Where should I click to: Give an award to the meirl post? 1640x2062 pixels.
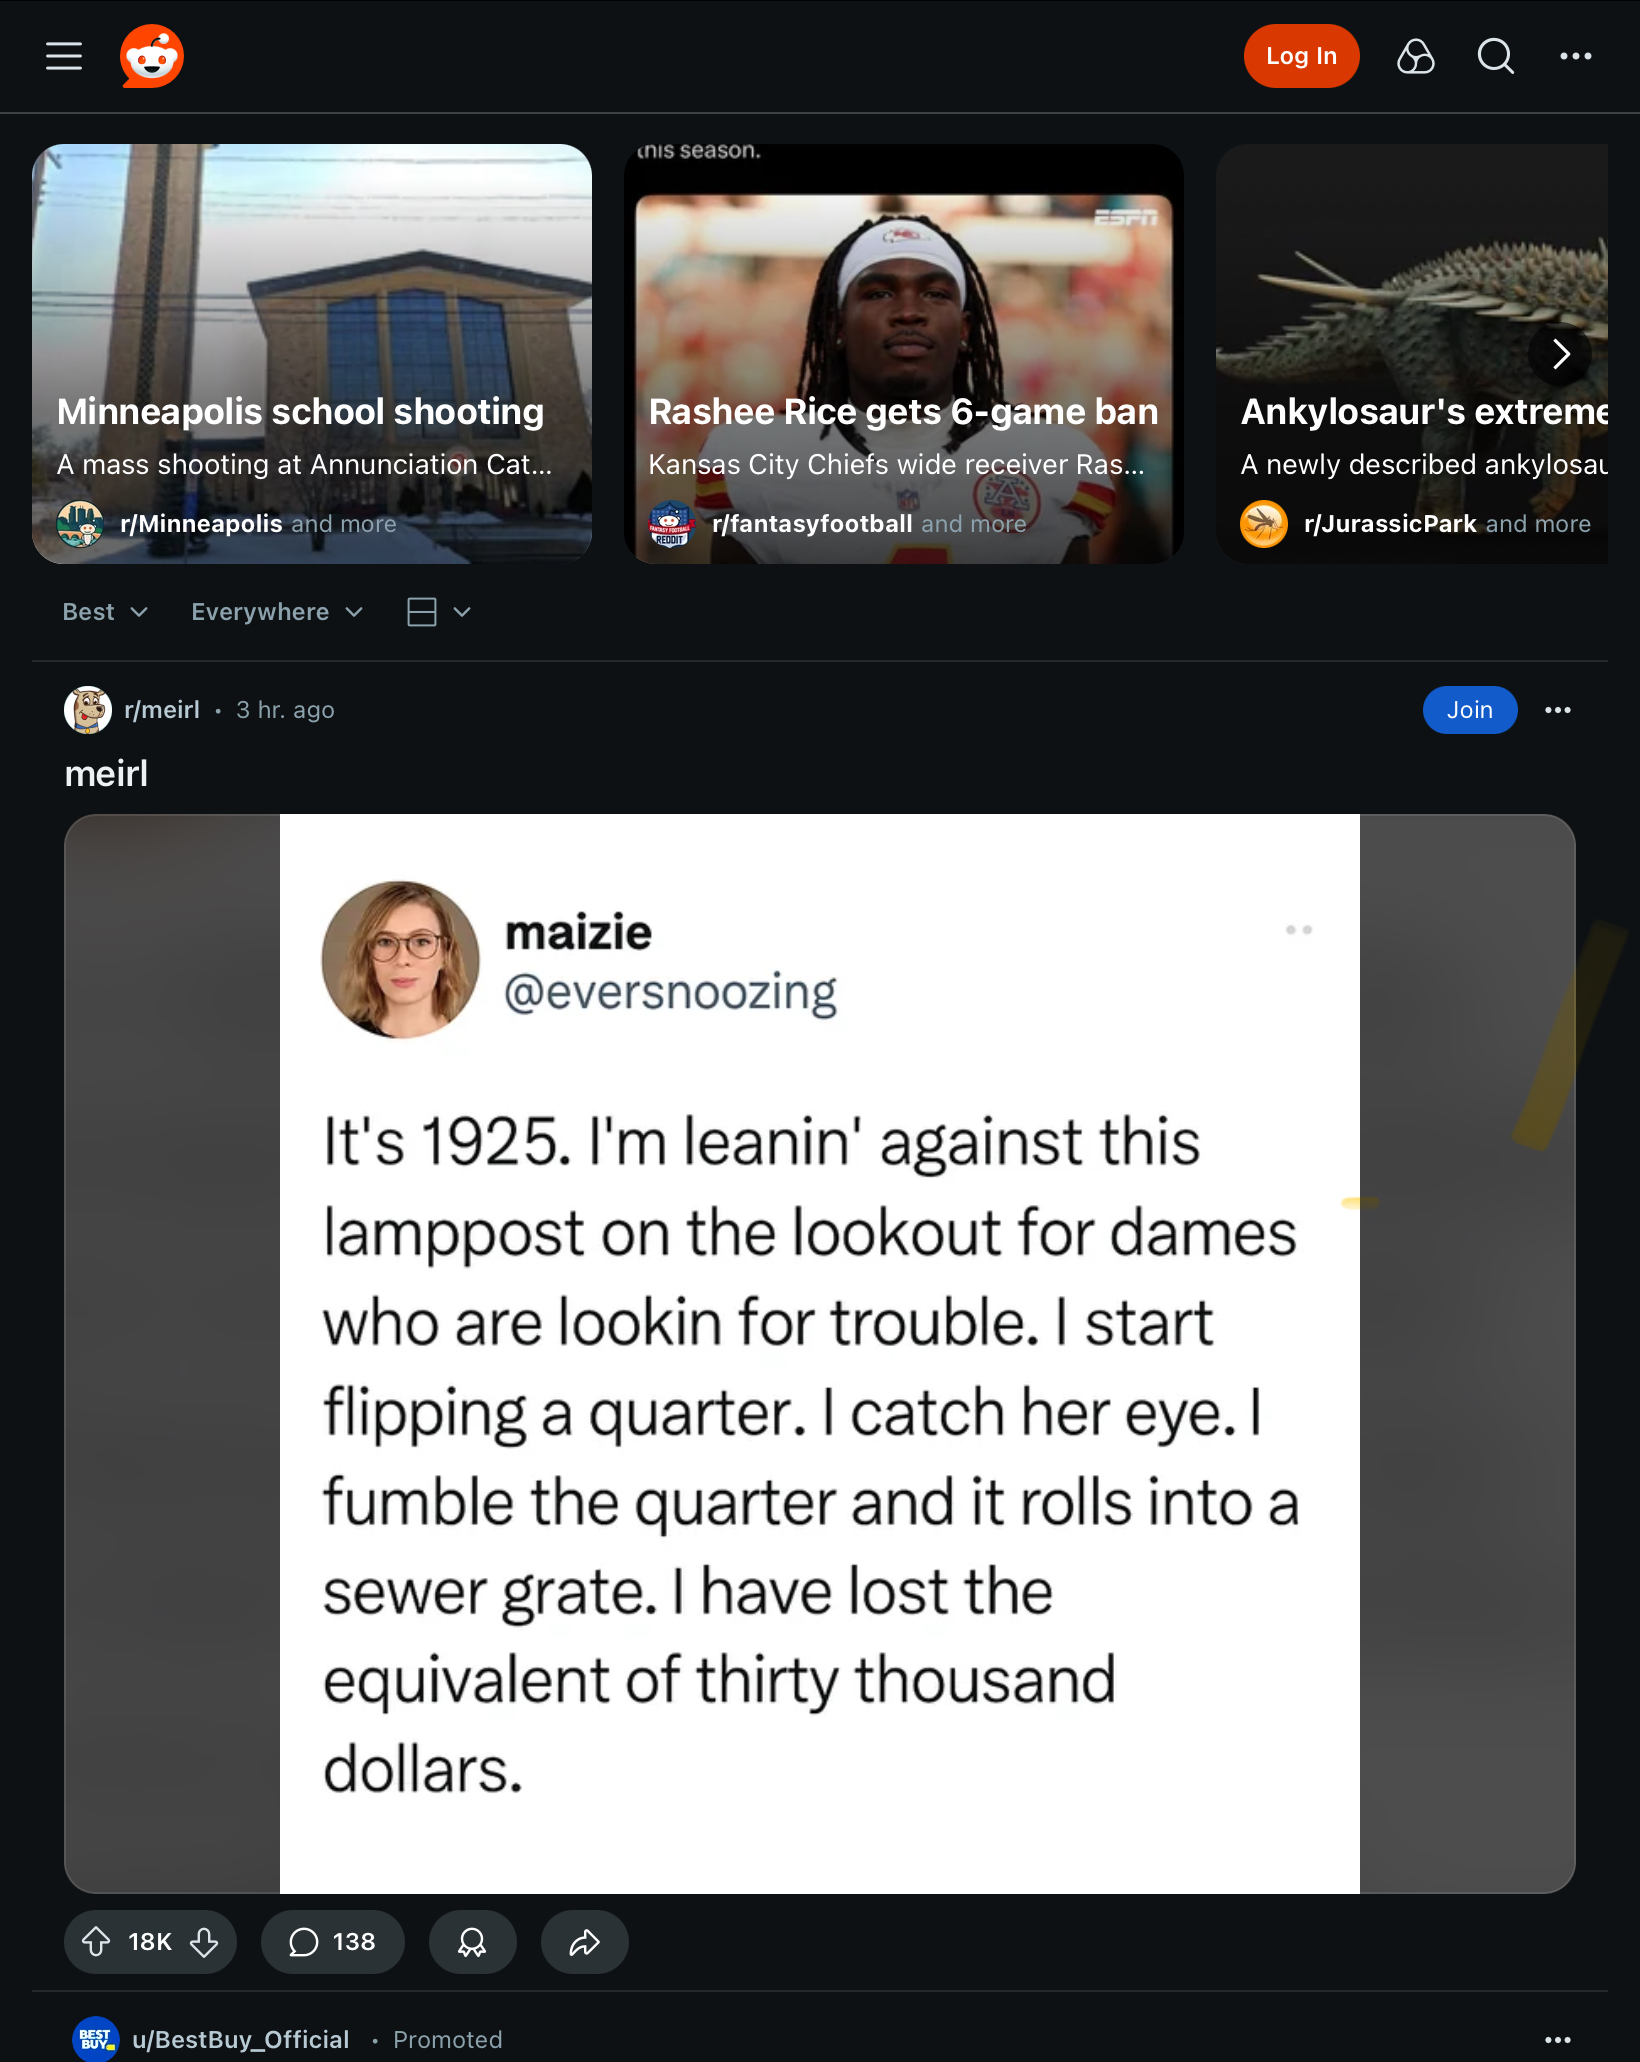472,1942
